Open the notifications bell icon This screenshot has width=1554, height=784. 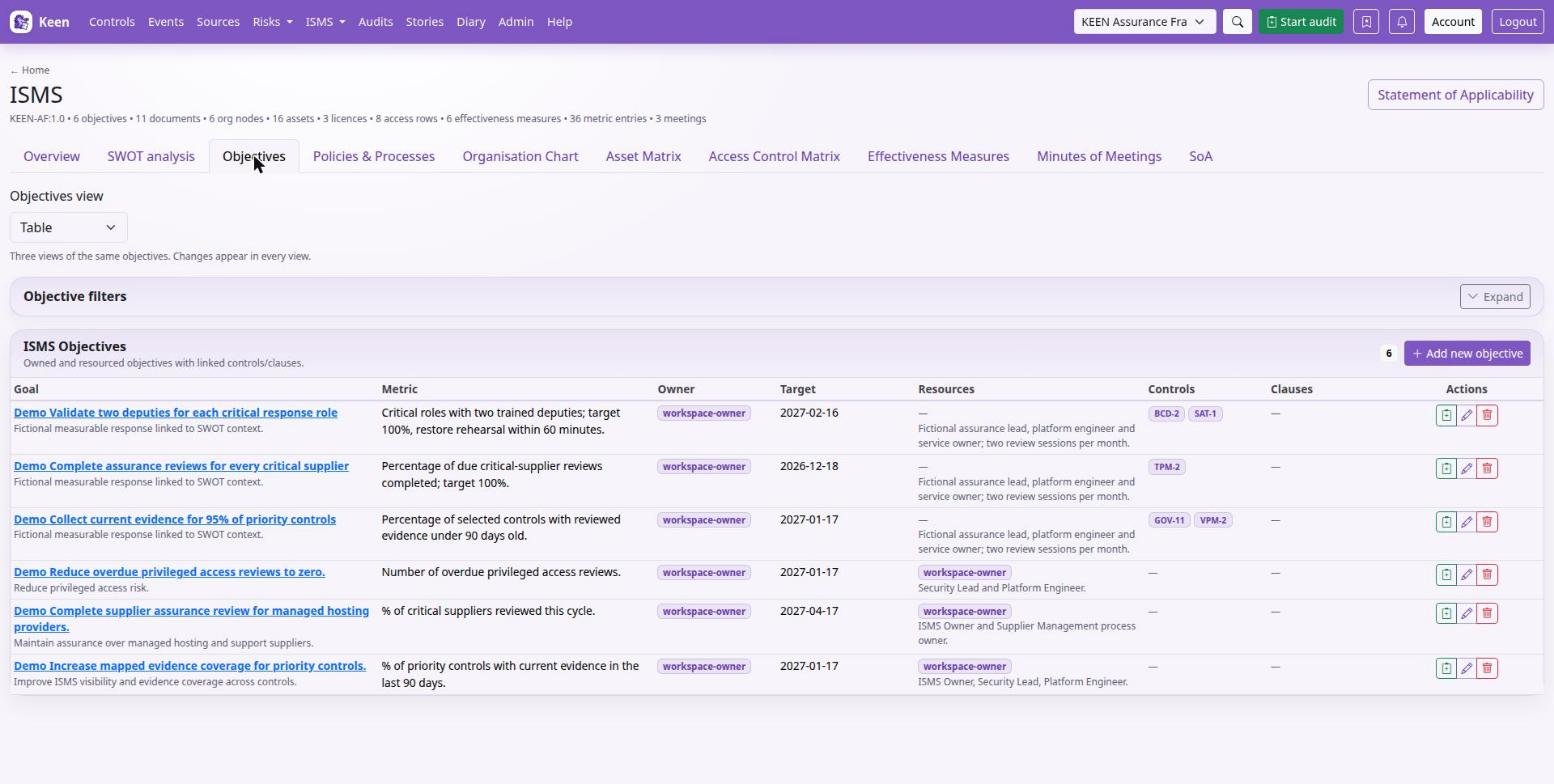pos(1402,22)
